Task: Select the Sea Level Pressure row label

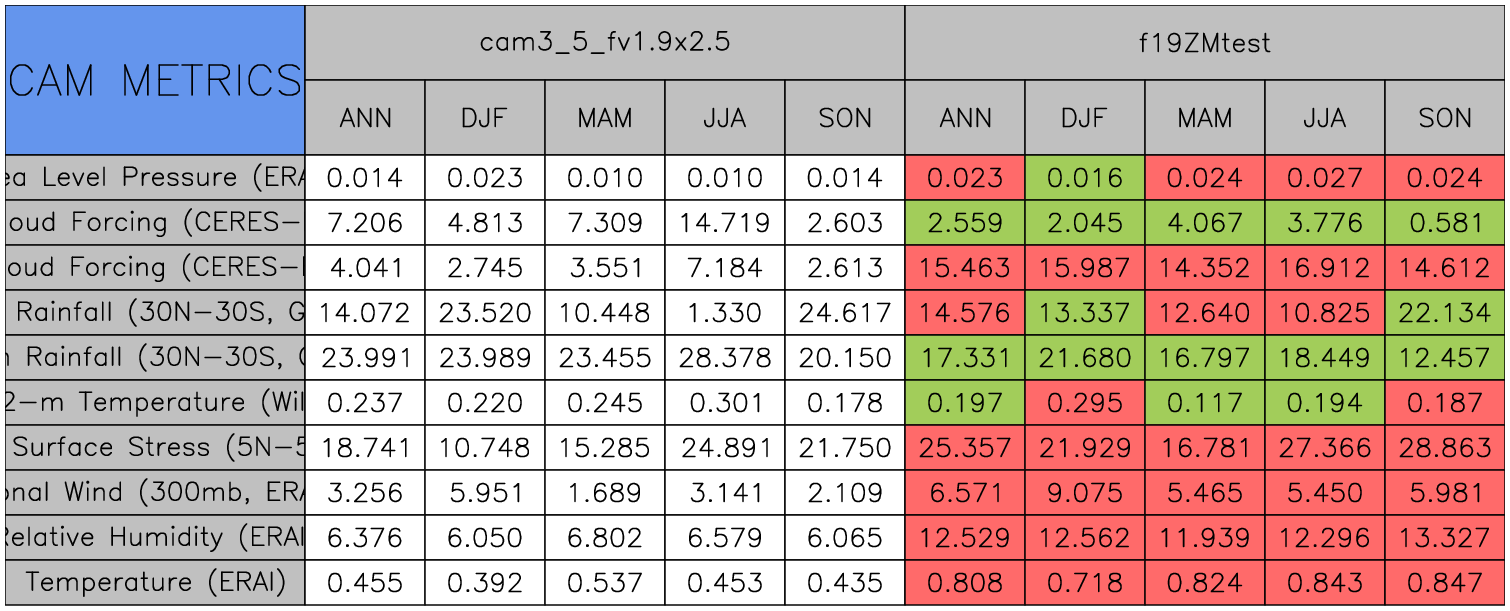Action: point(154,178)
